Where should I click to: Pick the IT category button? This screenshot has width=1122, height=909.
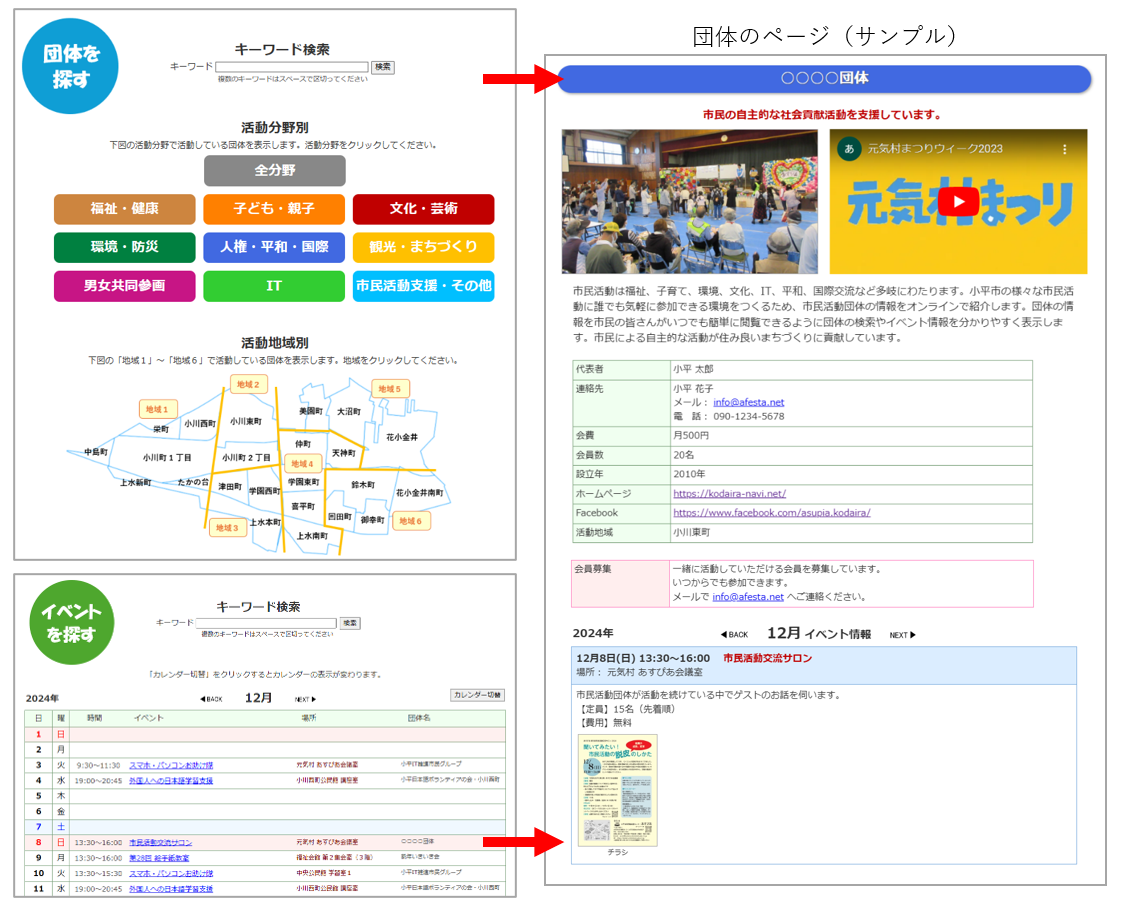coord(274,286)
